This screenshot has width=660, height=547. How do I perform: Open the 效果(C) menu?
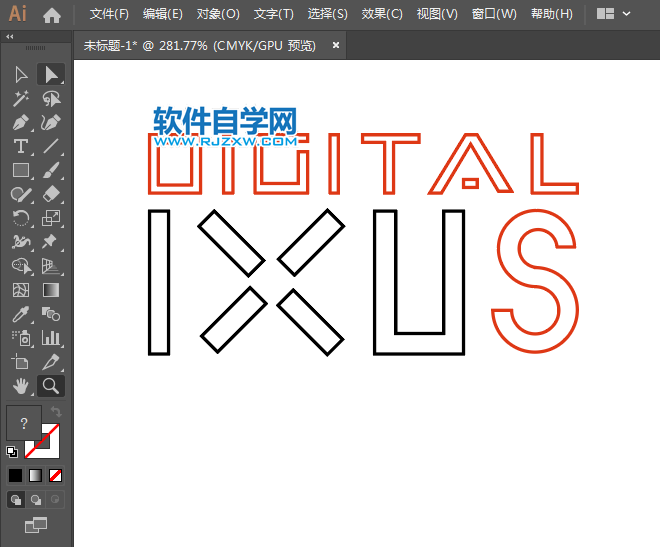pos(382,14)
